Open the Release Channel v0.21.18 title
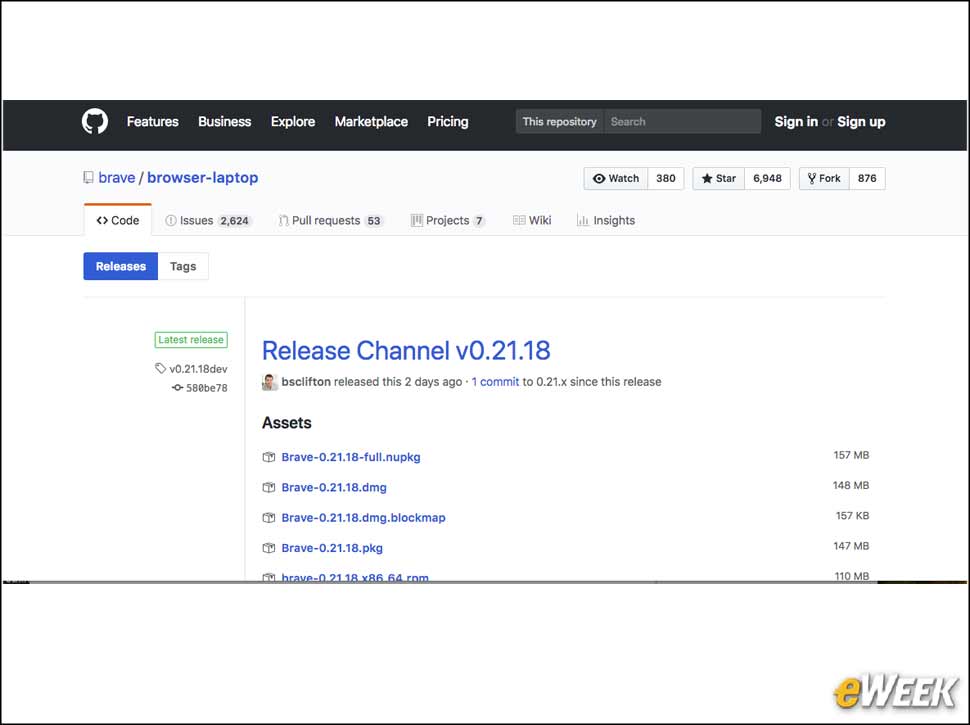This screenshot has height=725, width=970. (x=406, y=351)
